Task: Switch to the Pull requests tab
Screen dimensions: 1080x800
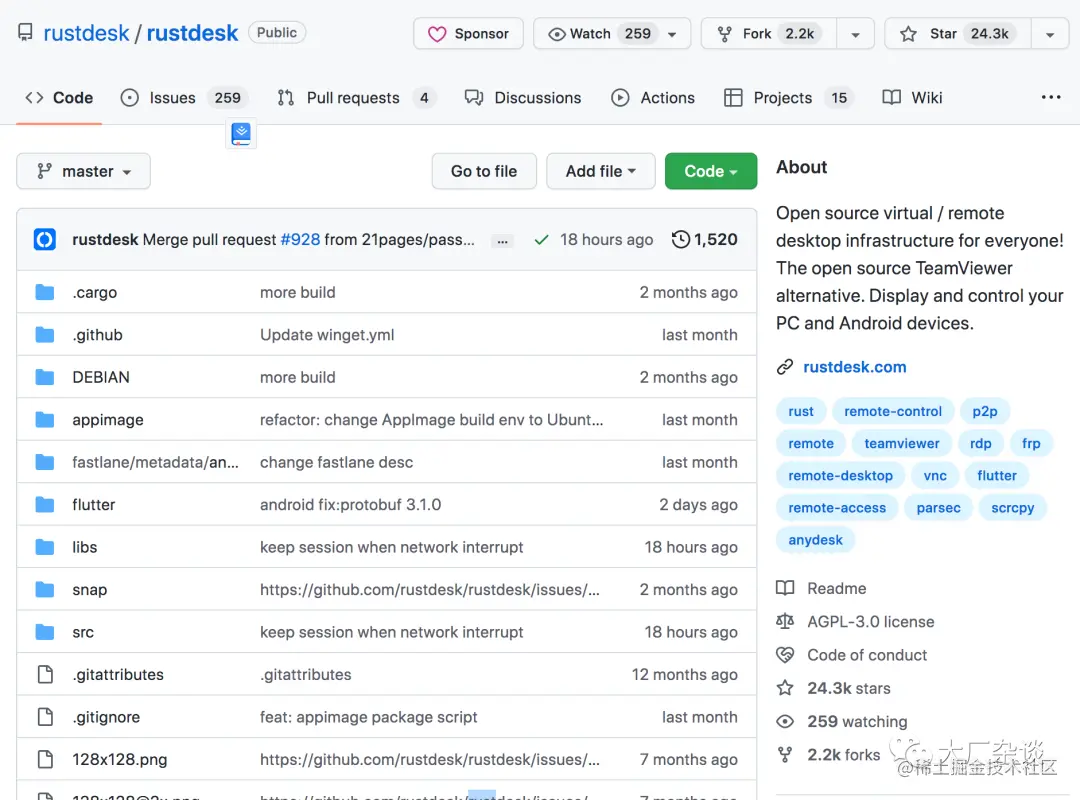Action: [x=356, y=98]
